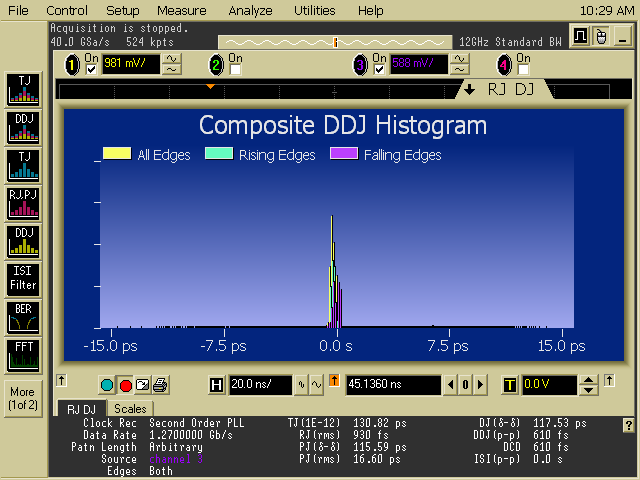Click the Rising Edges teal legend swatch
640x480 pixels.
point(219,155)
